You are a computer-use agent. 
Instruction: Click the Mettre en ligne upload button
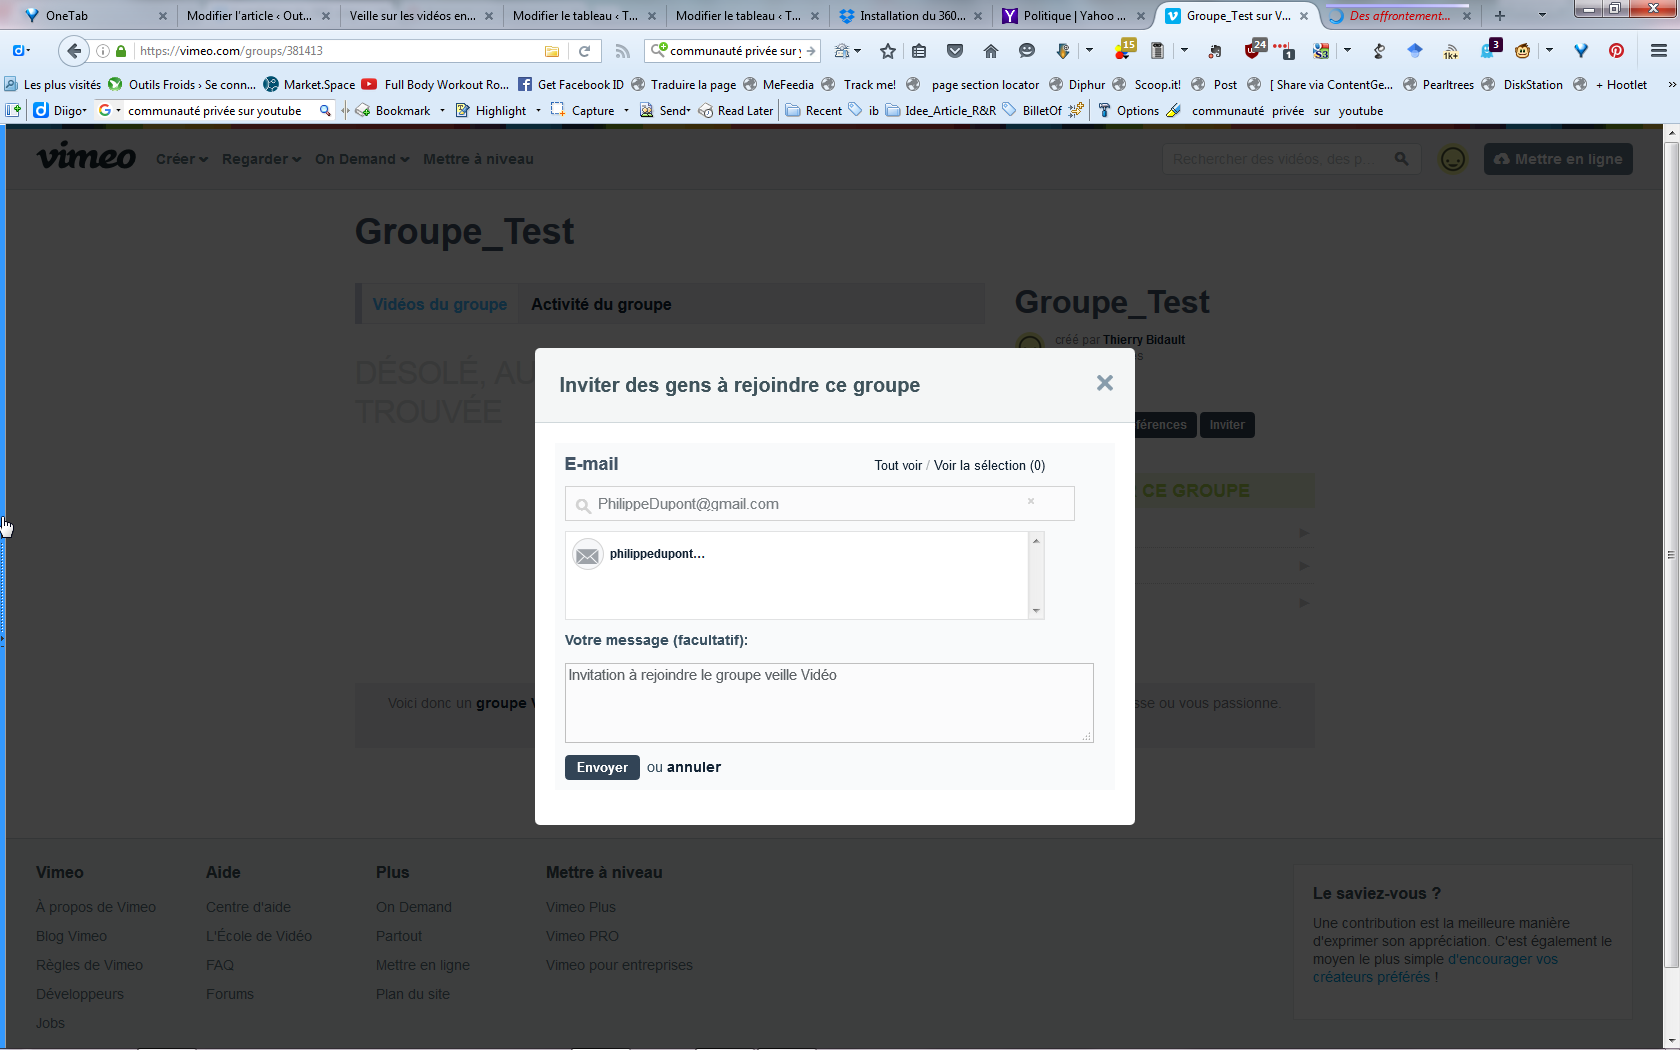pos(1558,159)
